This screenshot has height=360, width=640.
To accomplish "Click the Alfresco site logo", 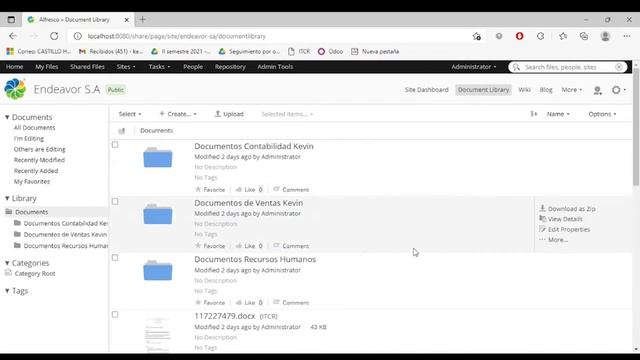I will [x=15, y=89].
